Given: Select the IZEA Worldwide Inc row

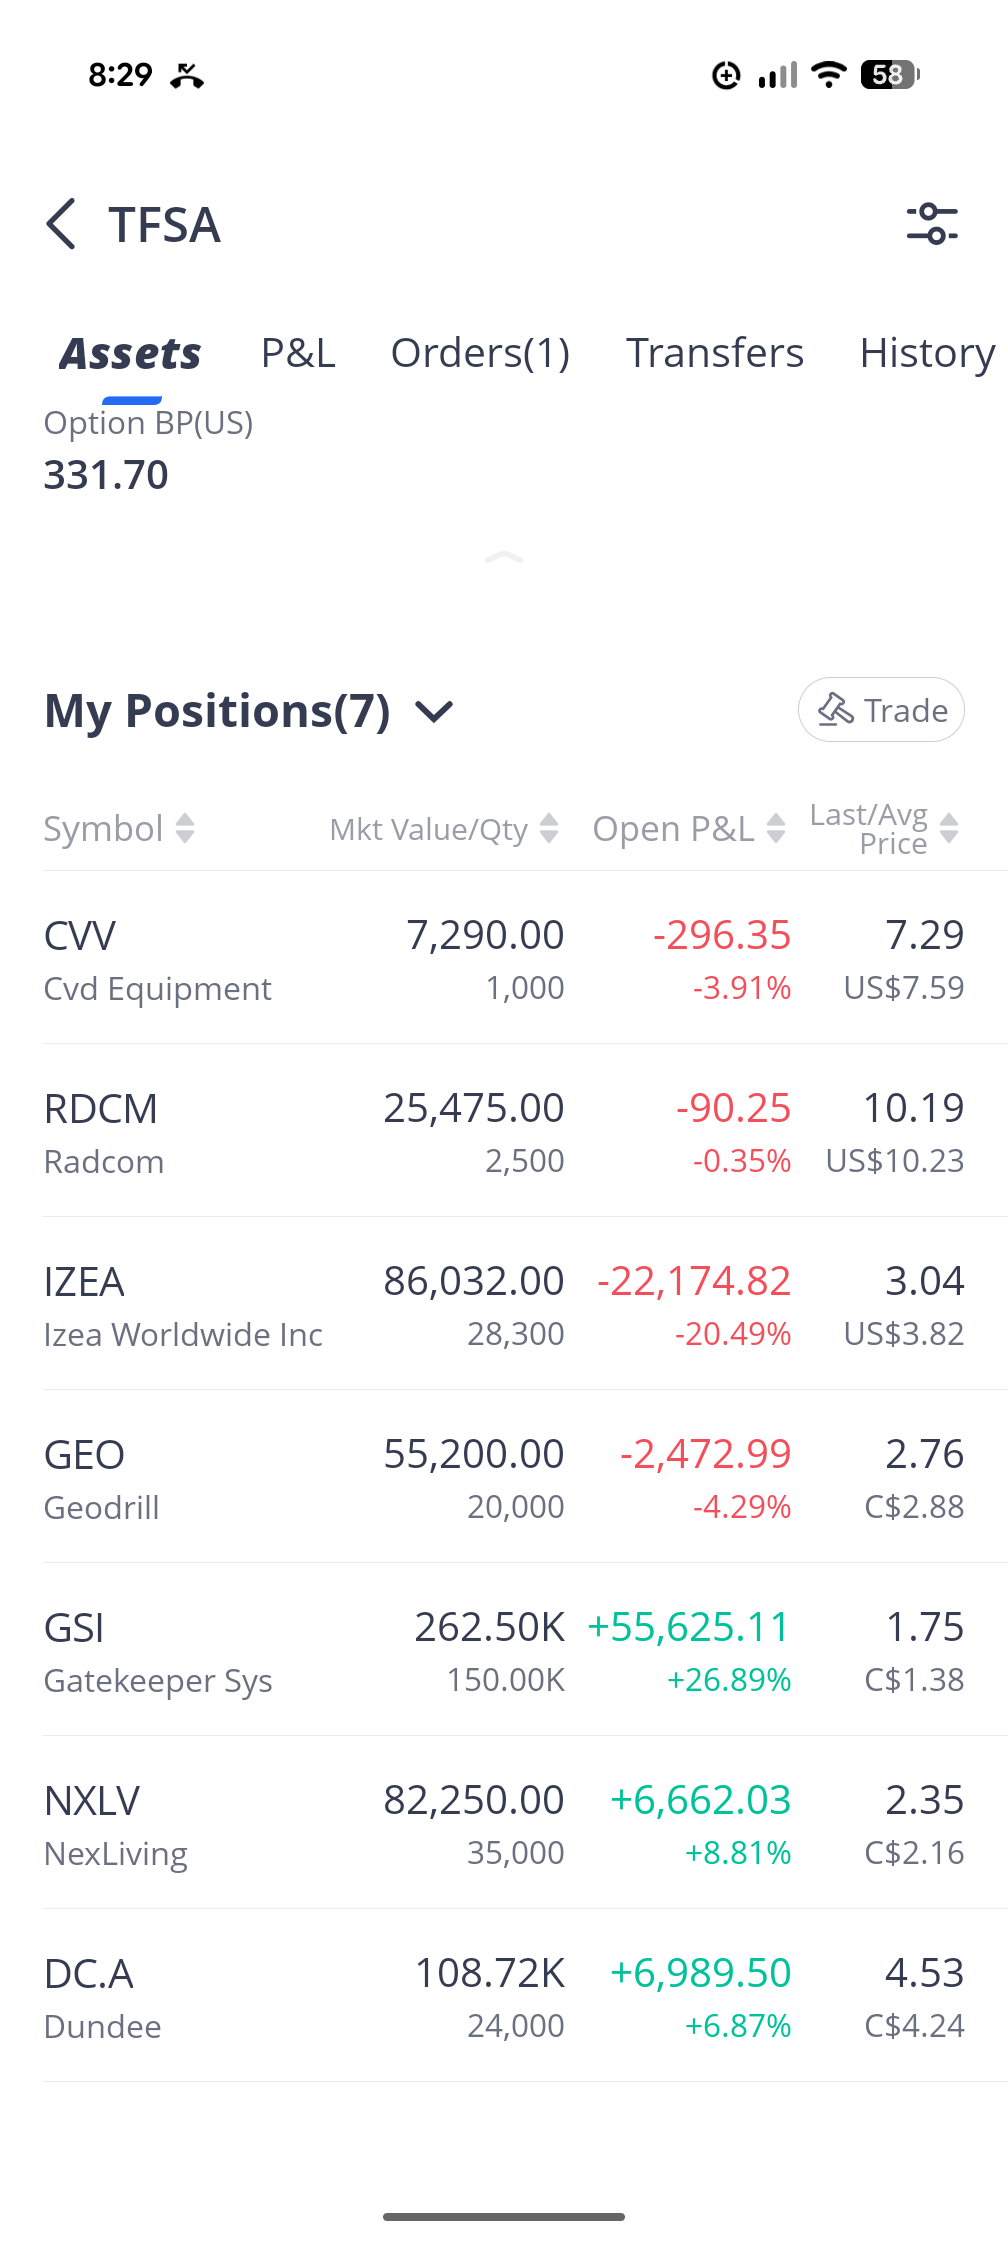Looking at the screenshot, I should (x=504, y=1304).
